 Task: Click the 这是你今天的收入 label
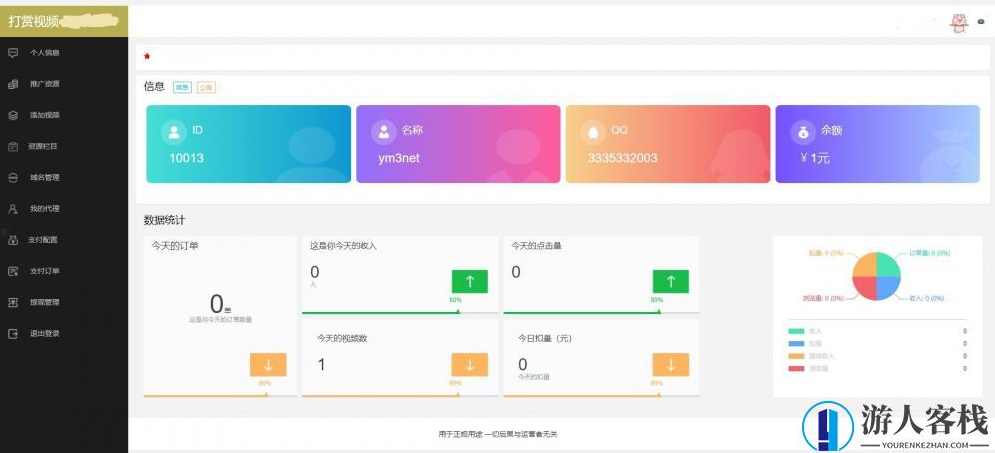[x=343, y=245]
